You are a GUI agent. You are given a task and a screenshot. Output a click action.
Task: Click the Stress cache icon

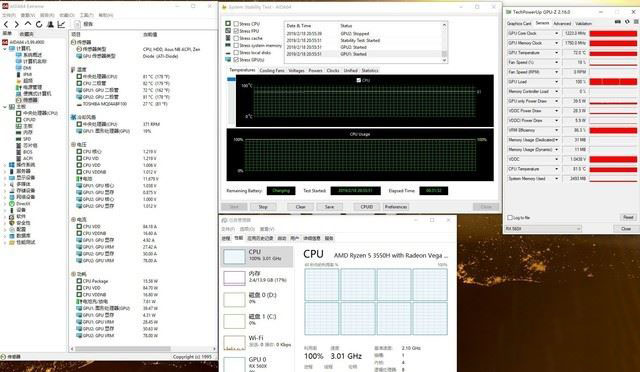(228, 38)
